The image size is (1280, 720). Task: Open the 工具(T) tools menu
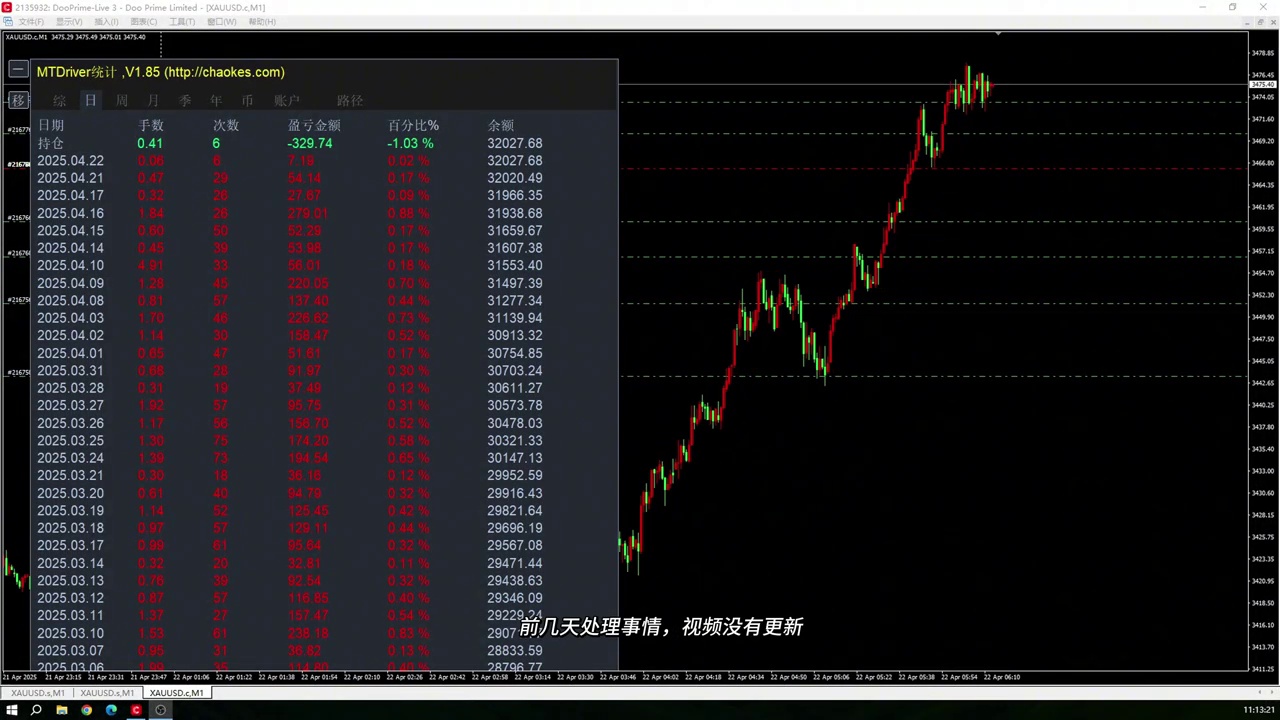[182, 21]
